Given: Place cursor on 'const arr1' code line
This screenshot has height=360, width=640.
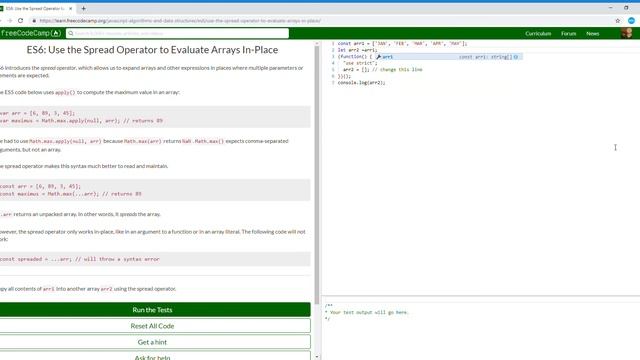Looking at the screenshot, I should coord(402,43).
